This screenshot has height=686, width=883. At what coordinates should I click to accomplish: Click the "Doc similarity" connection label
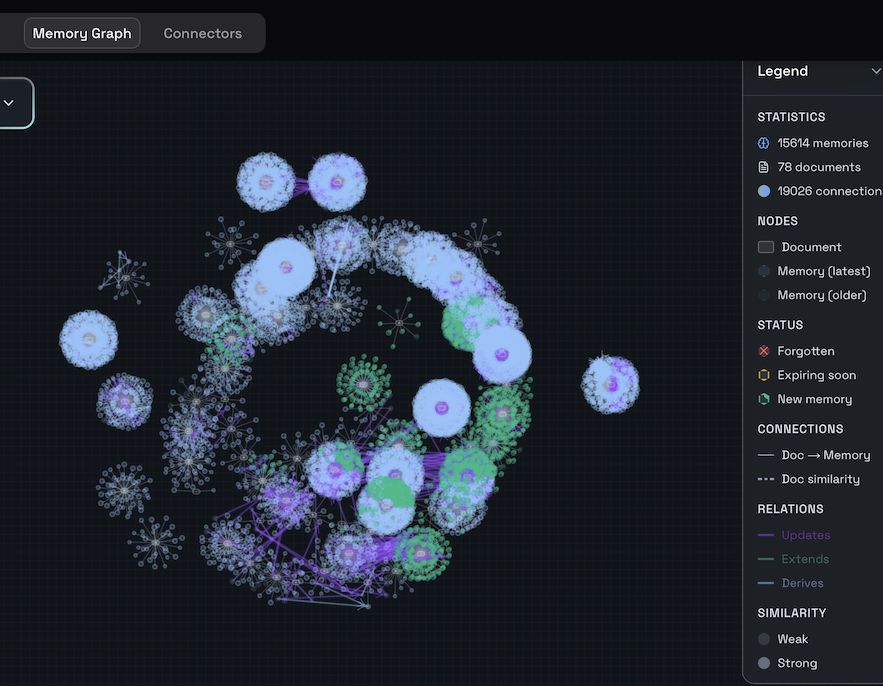click(820, 479)
